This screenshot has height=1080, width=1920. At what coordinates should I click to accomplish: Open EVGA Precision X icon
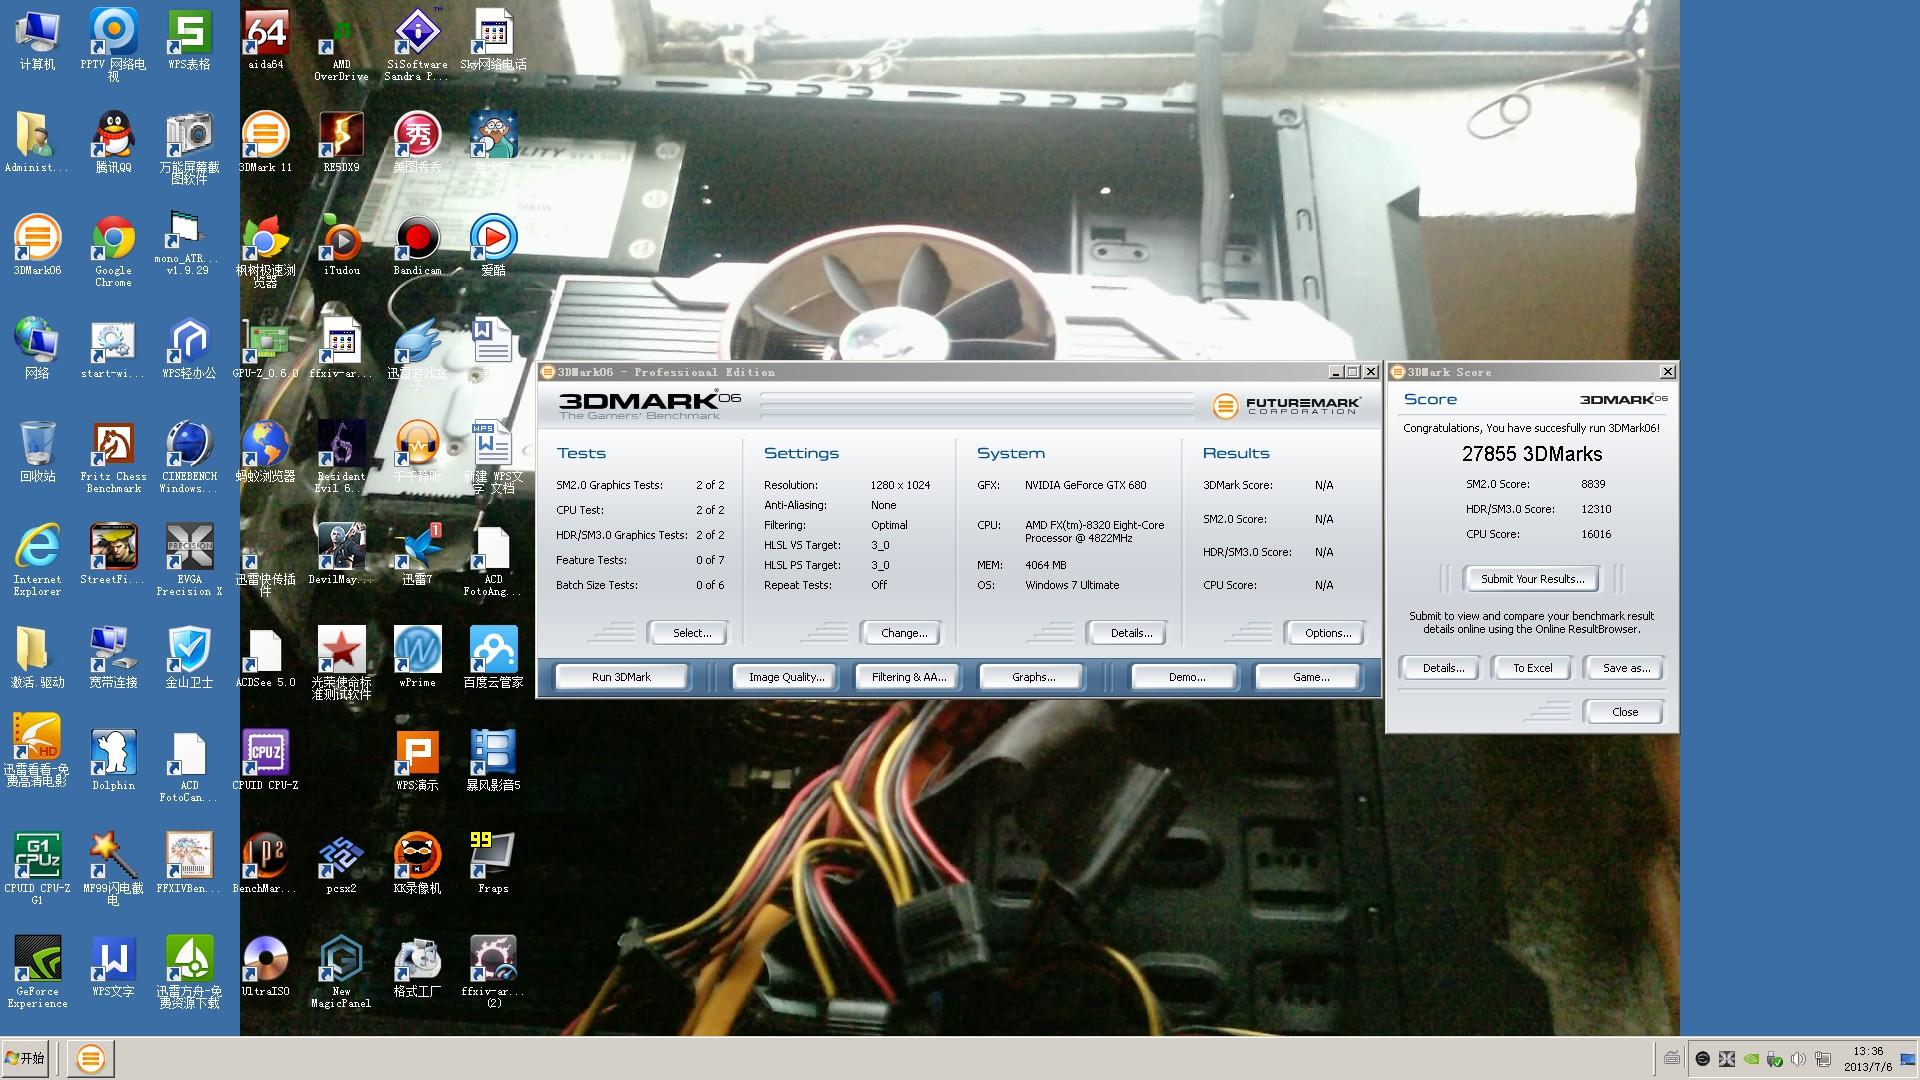point(189,560)
